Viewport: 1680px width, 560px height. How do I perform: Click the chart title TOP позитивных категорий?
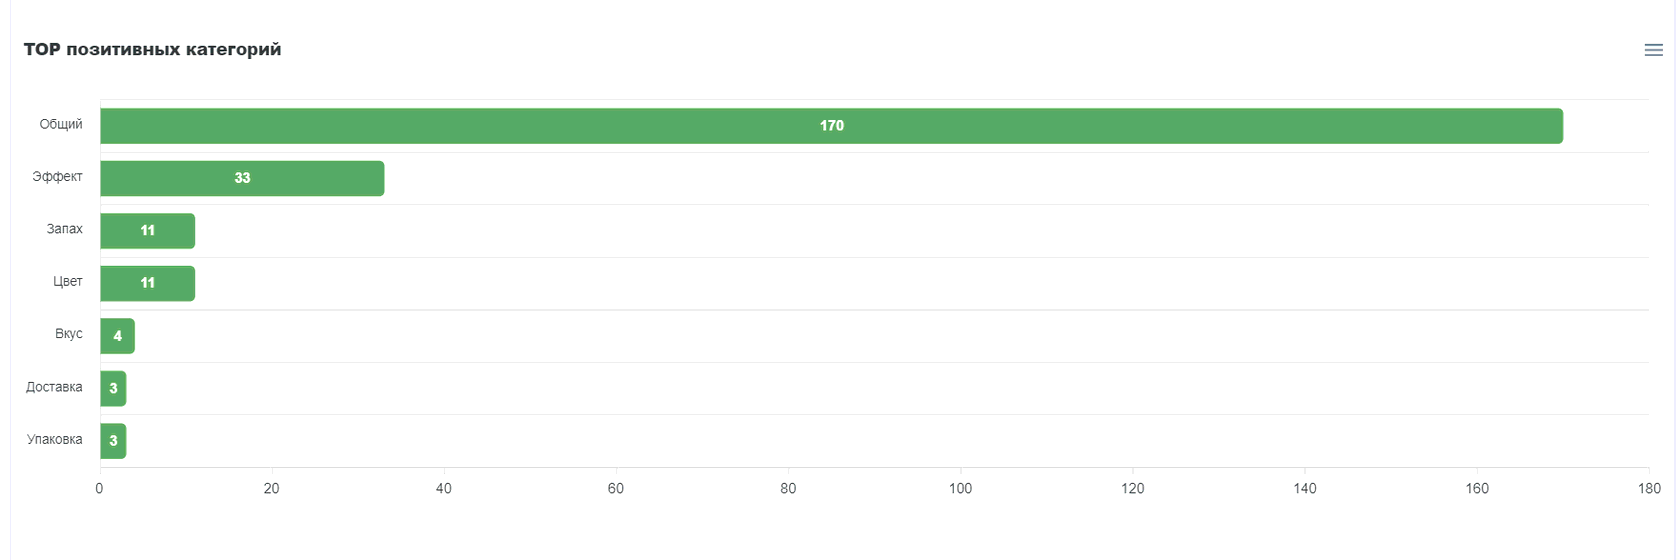pyautogui.click(x=152, y=50)
